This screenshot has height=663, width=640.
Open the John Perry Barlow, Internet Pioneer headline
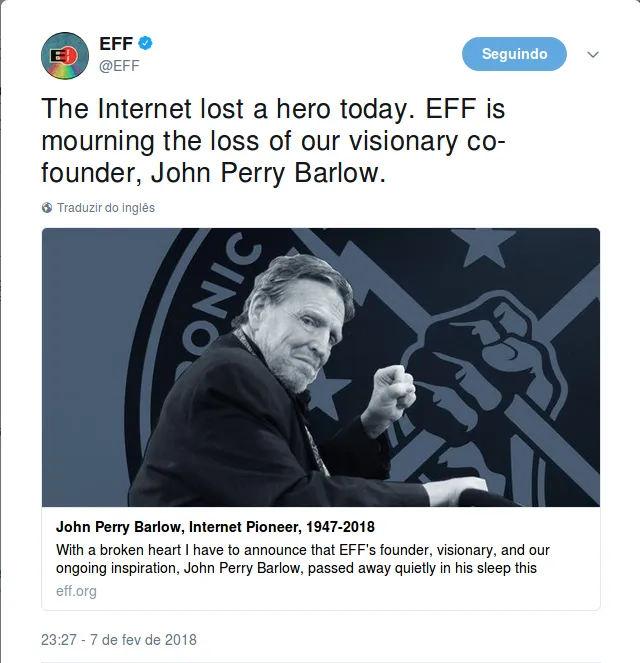coord(215,527)
